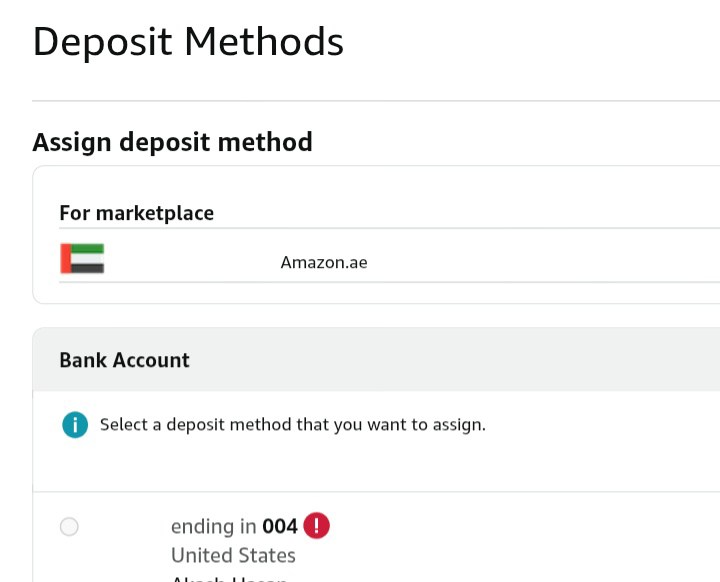Viewport: 720px width, 582px height.
Task: Click the Assign deposit method heading
Action: [172, 142]
